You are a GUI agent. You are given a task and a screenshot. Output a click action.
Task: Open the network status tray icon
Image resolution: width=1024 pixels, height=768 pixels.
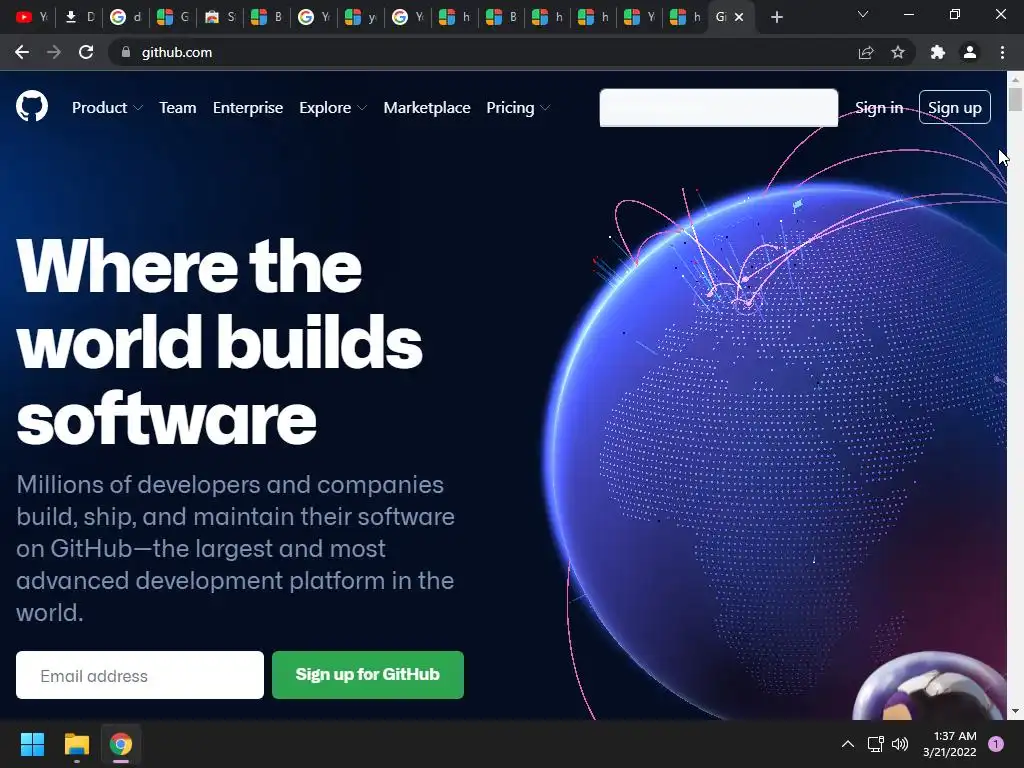pyautogui.click(x=875, y=744)
